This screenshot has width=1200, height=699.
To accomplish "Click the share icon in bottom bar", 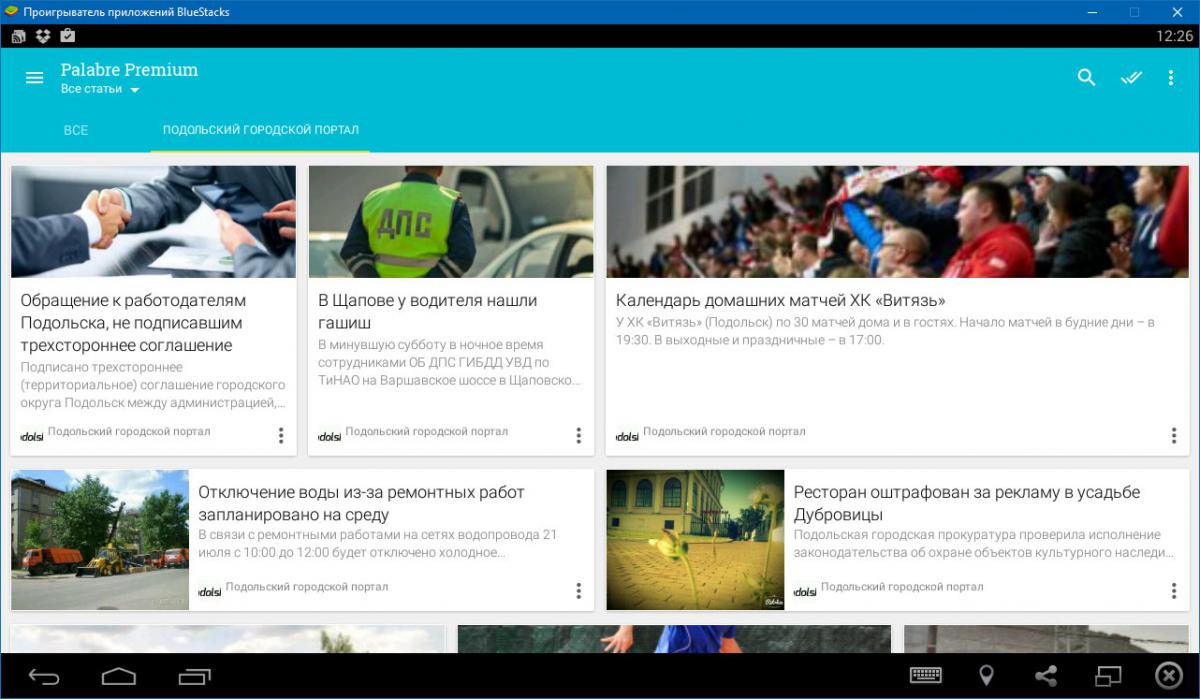I will tap(1046, 676).
